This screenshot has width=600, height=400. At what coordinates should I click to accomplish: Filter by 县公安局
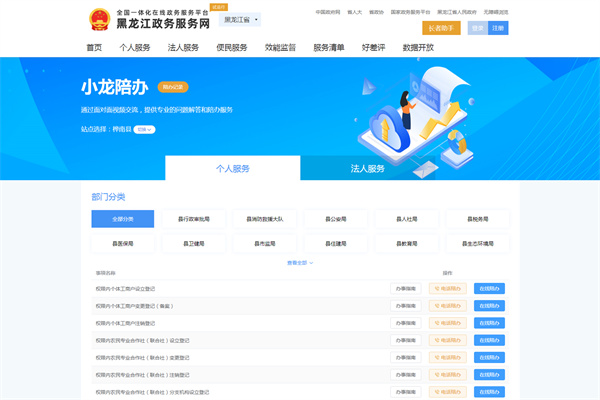coord(336,219)
